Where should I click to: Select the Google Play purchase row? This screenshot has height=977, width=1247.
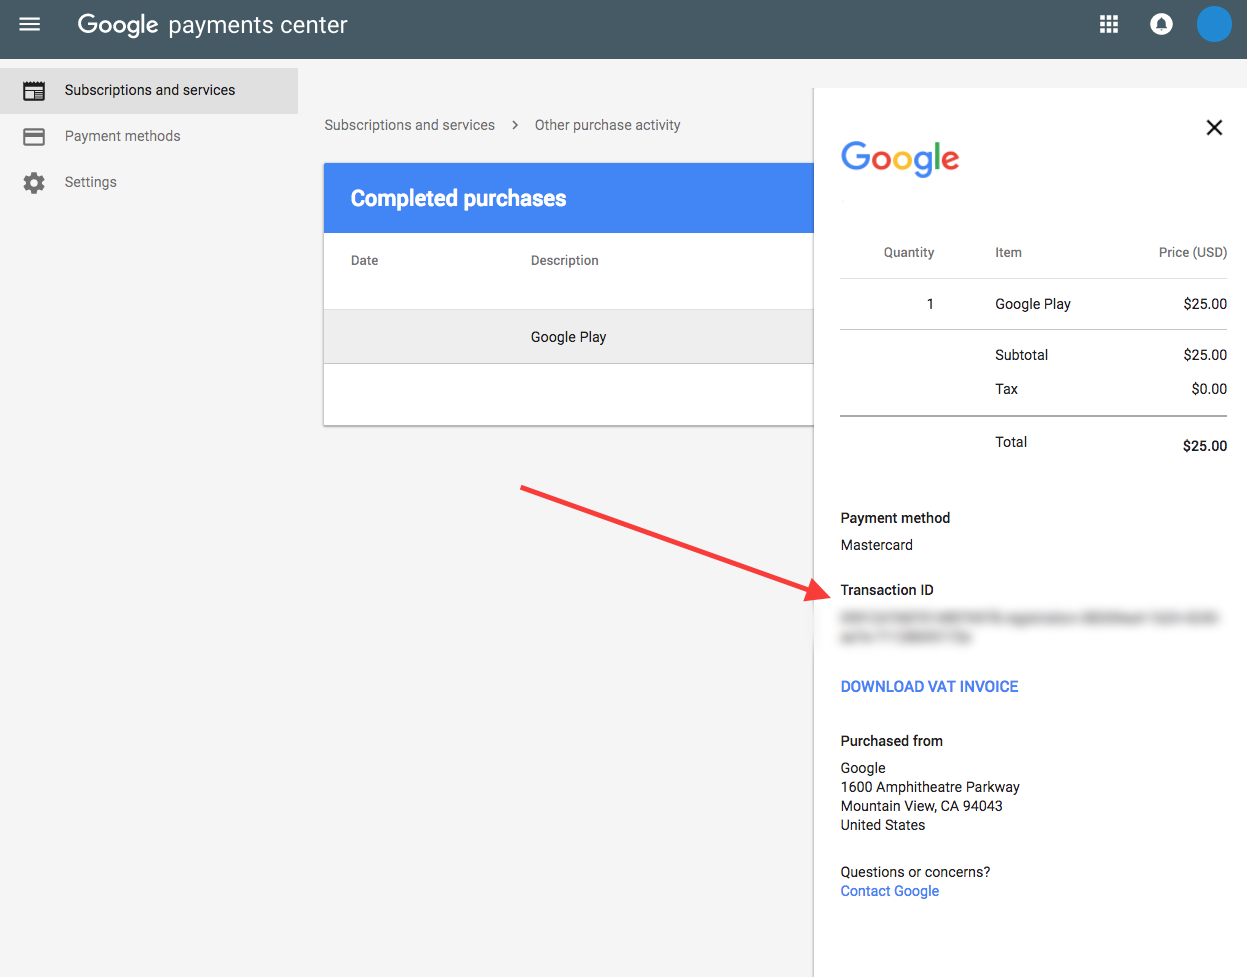click(x=569, y=337)
